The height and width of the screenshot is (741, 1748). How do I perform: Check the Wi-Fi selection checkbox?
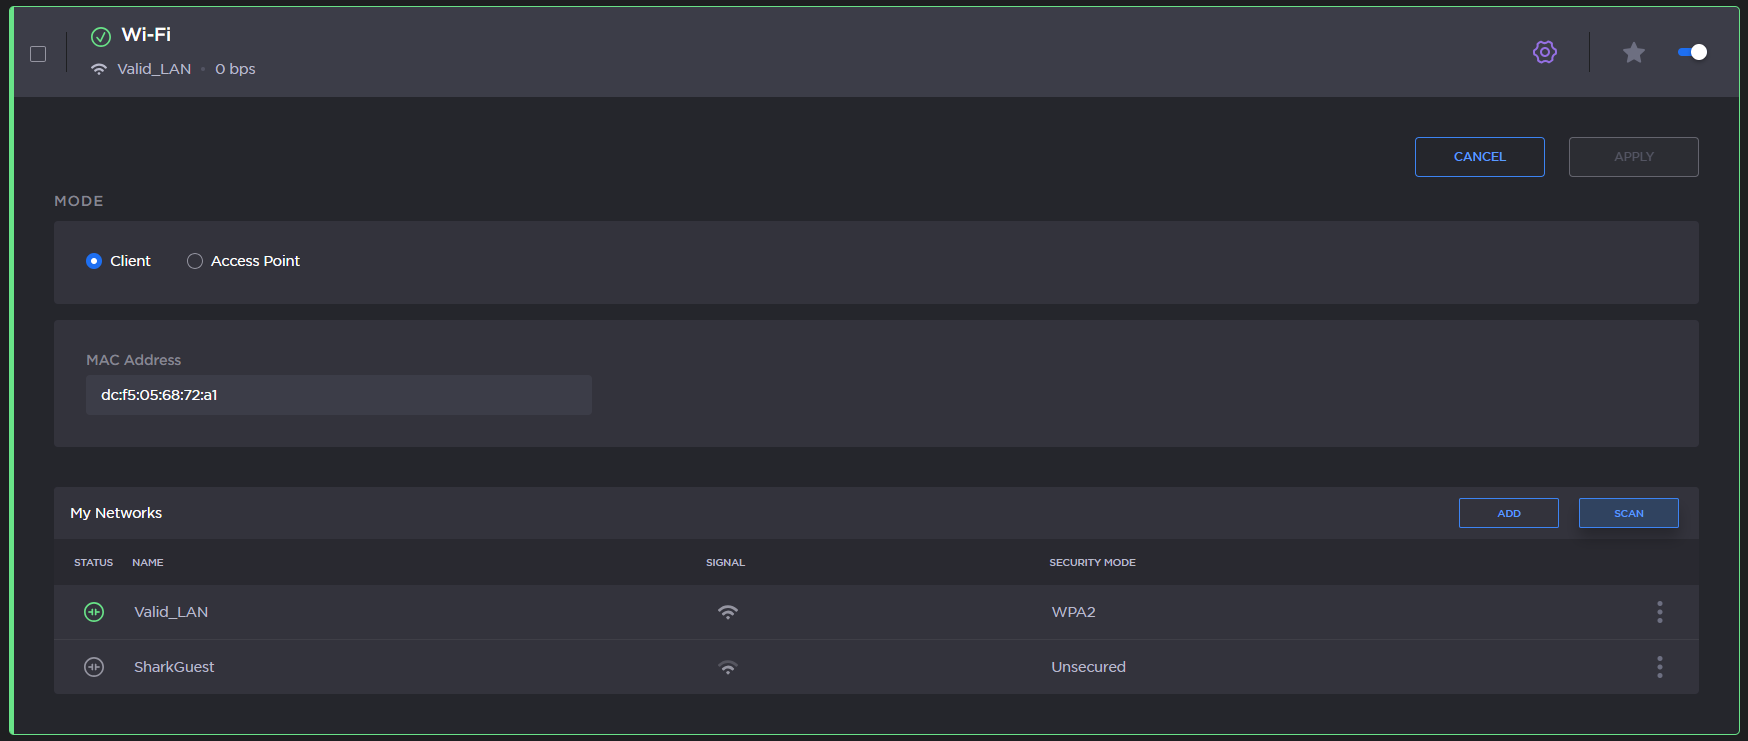[38, 54]
